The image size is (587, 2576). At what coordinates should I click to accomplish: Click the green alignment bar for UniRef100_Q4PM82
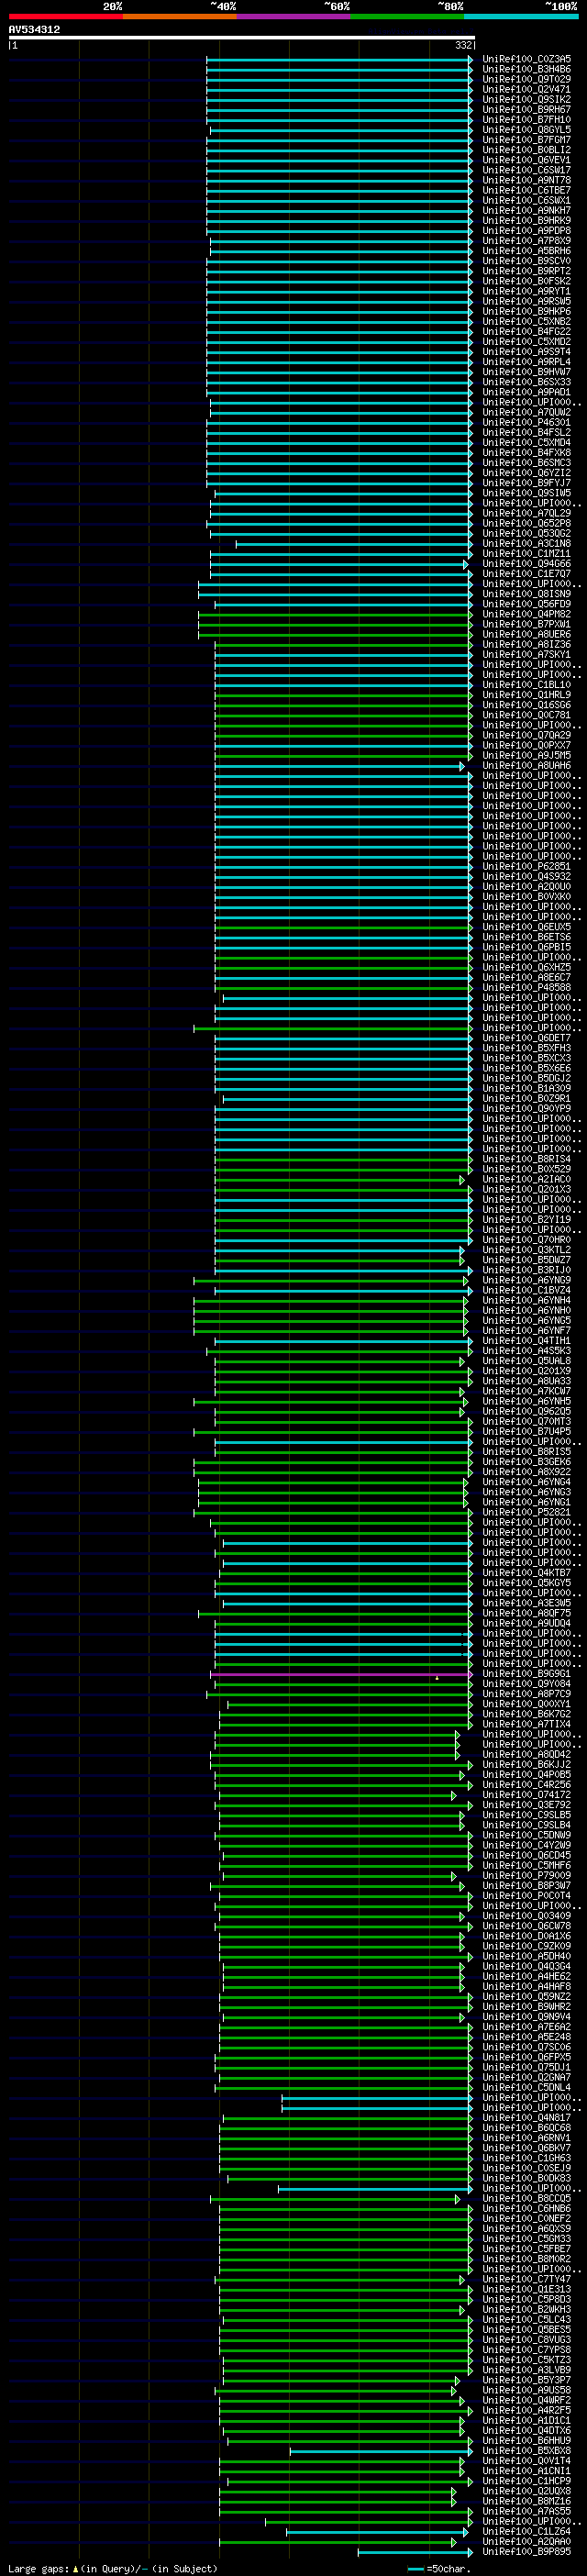(x=335, y=614)
